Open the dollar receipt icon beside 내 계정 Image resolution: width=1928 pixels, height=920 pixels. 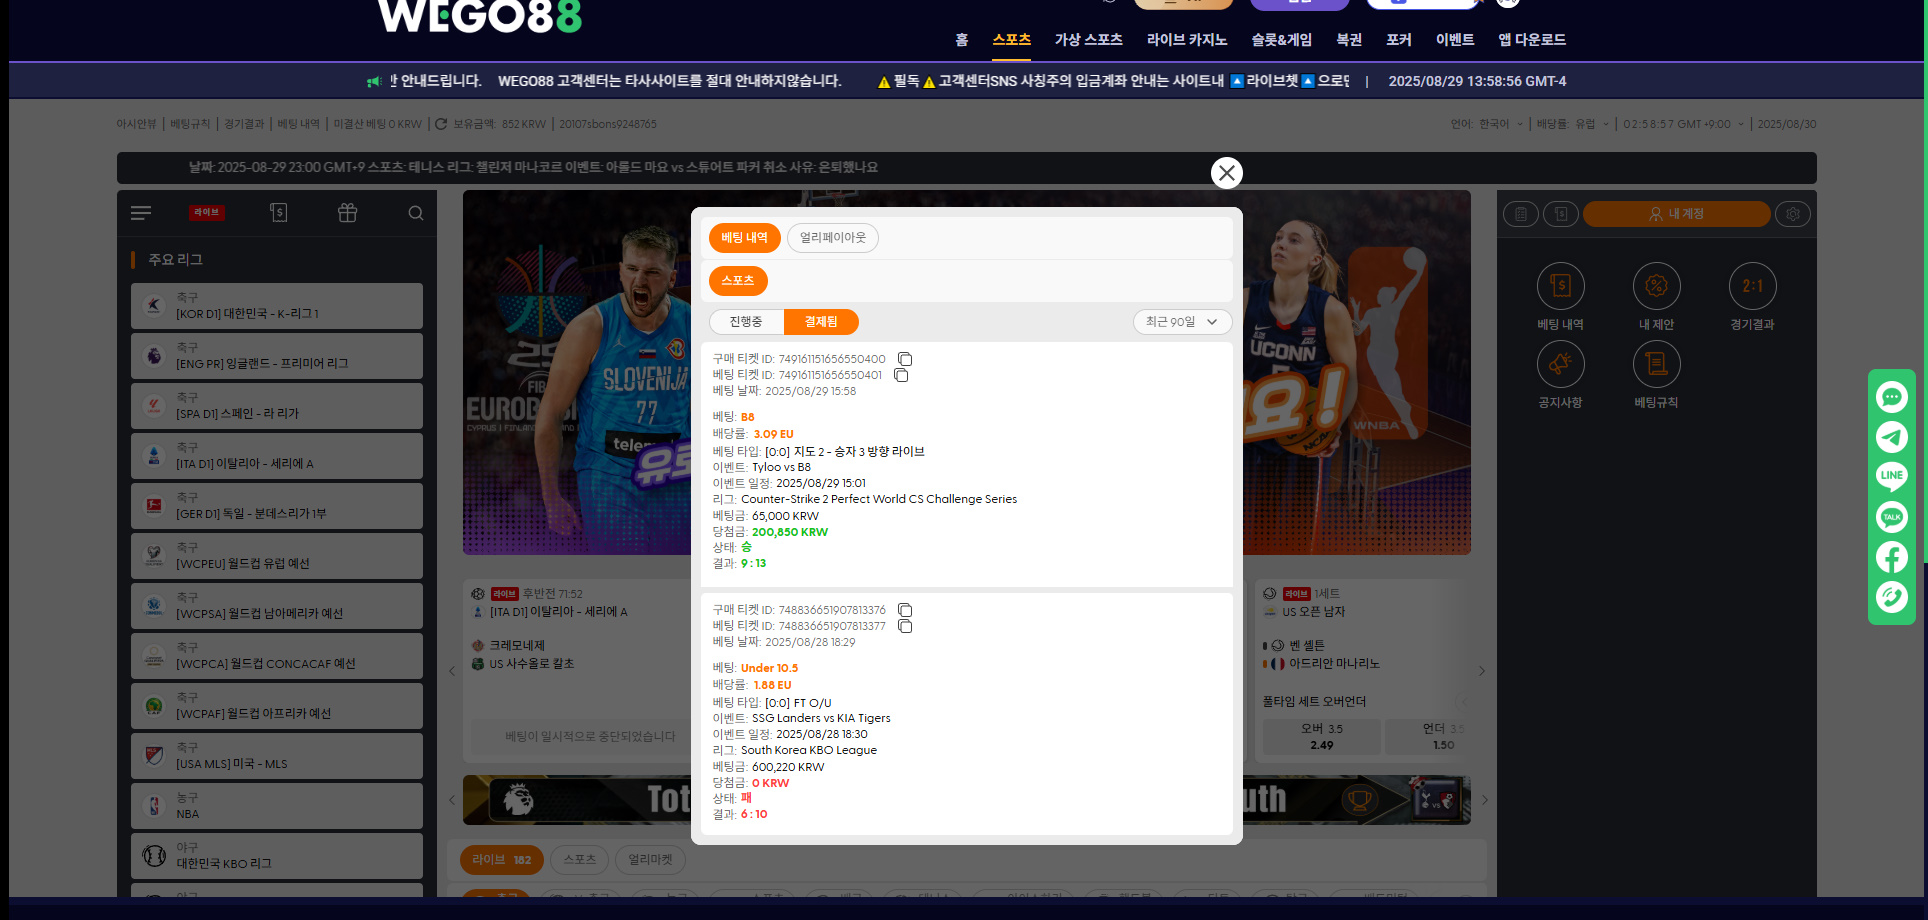click(x=1561, y=214)
